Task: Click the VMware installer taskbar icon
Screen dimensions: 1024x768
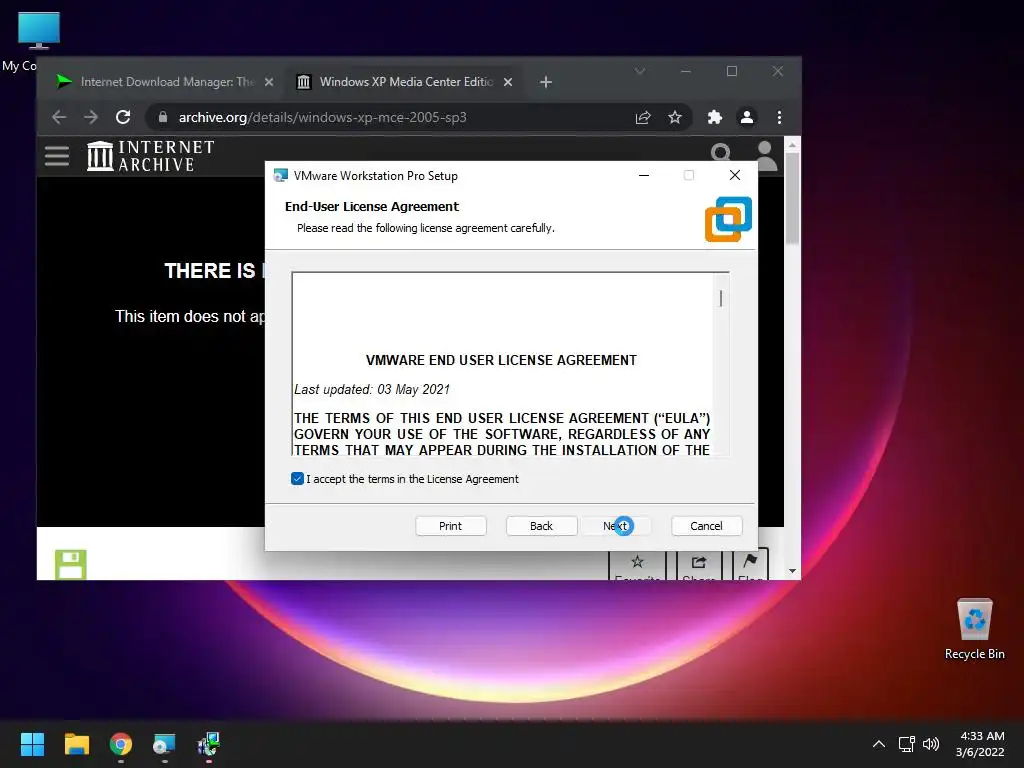Action: click(x=164, y=744)
